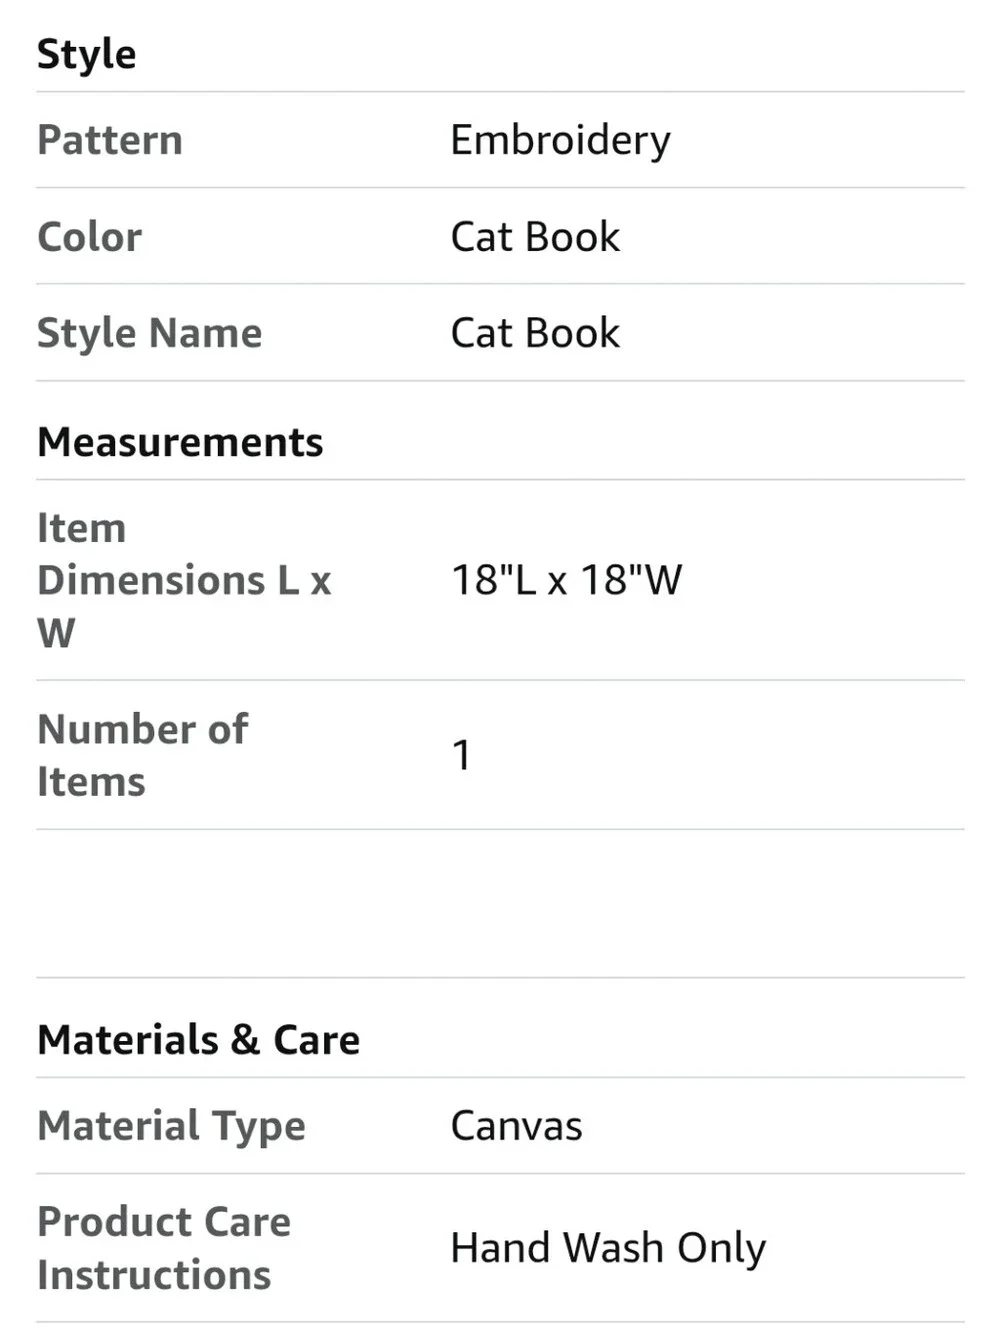Select Cat Book in the Color row
Viewport: 1000px width, 1328px height.
[535, 237]
